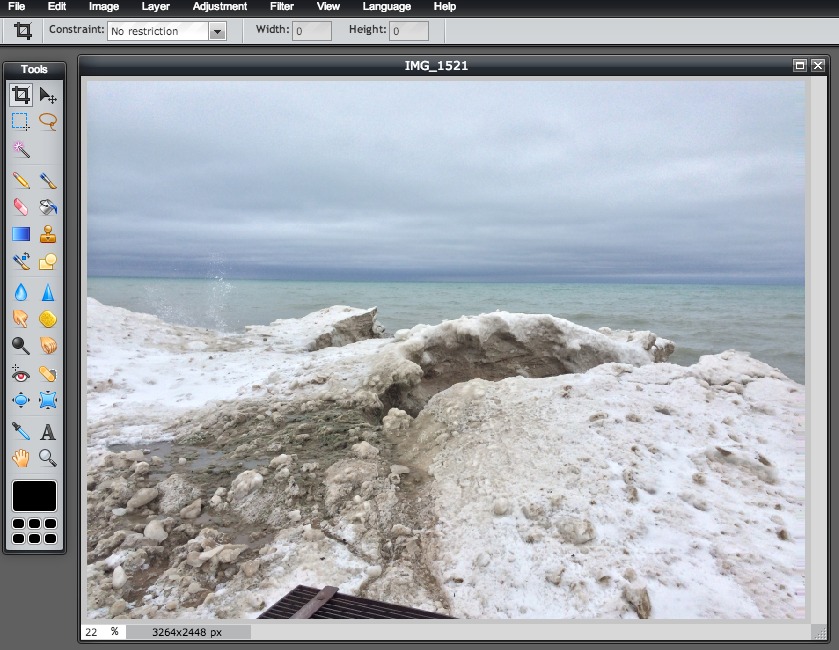The image size is (839, 650).
Task: Select the Color Replace brush tool
Action: coord(21,261)
